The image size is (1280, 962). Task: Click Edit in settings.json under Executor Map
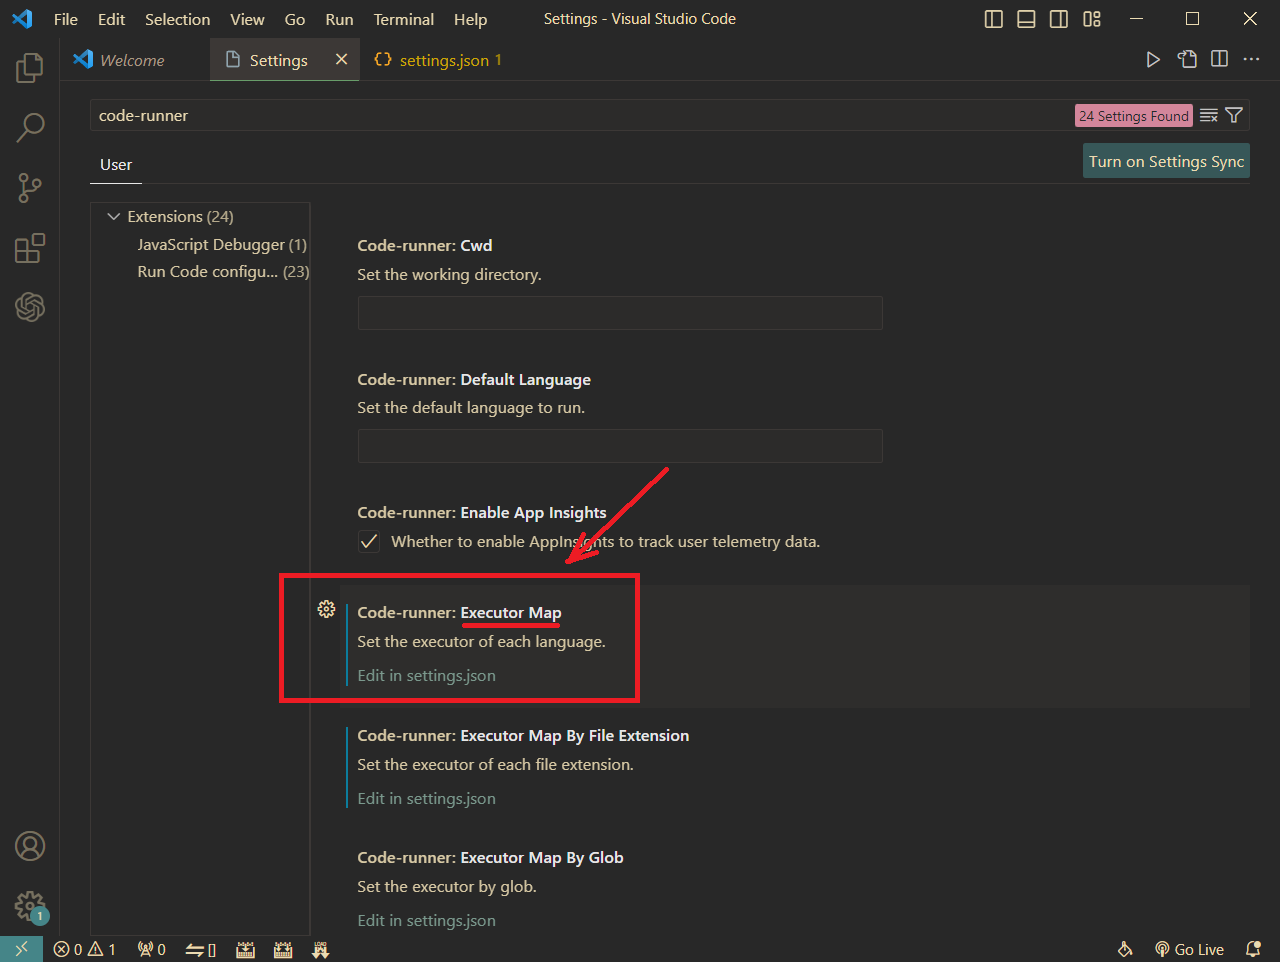[426, 675]
